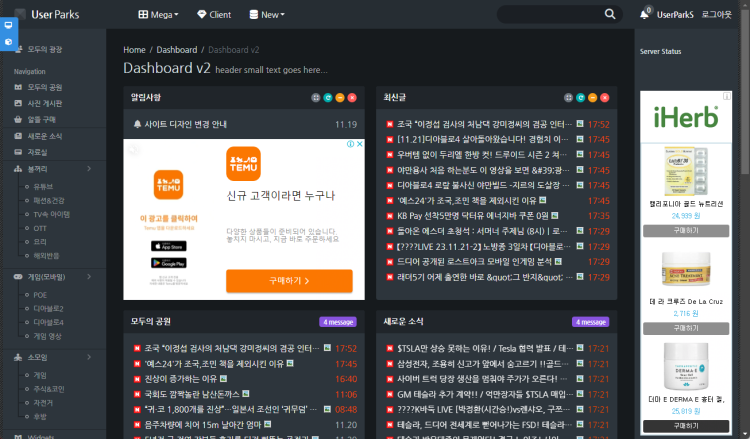Click orange 구매하기 button in Temu ad
Screen dimensions: 750x439
pyautogui.click(x=288, y=281)
